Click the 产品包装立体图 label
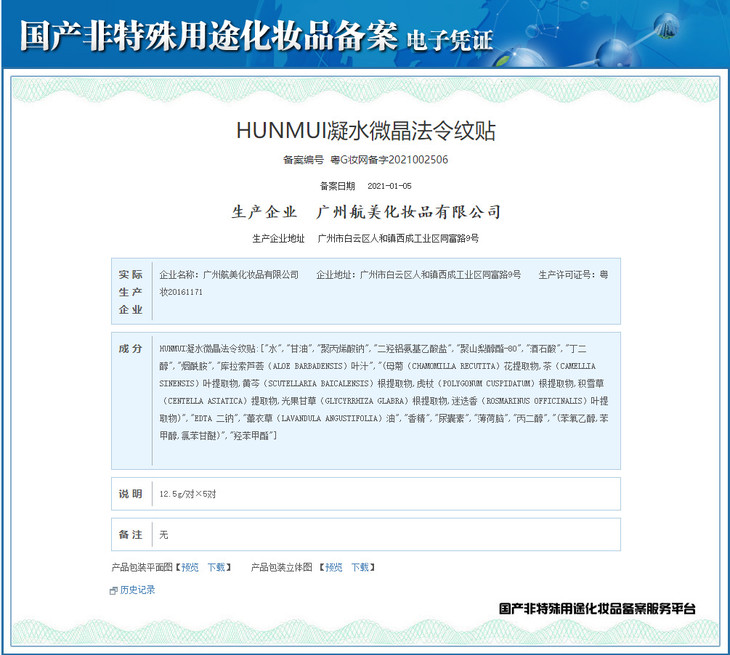Viewport: 730px width, 655px height. pyautogui.click(x=282, y=567)
